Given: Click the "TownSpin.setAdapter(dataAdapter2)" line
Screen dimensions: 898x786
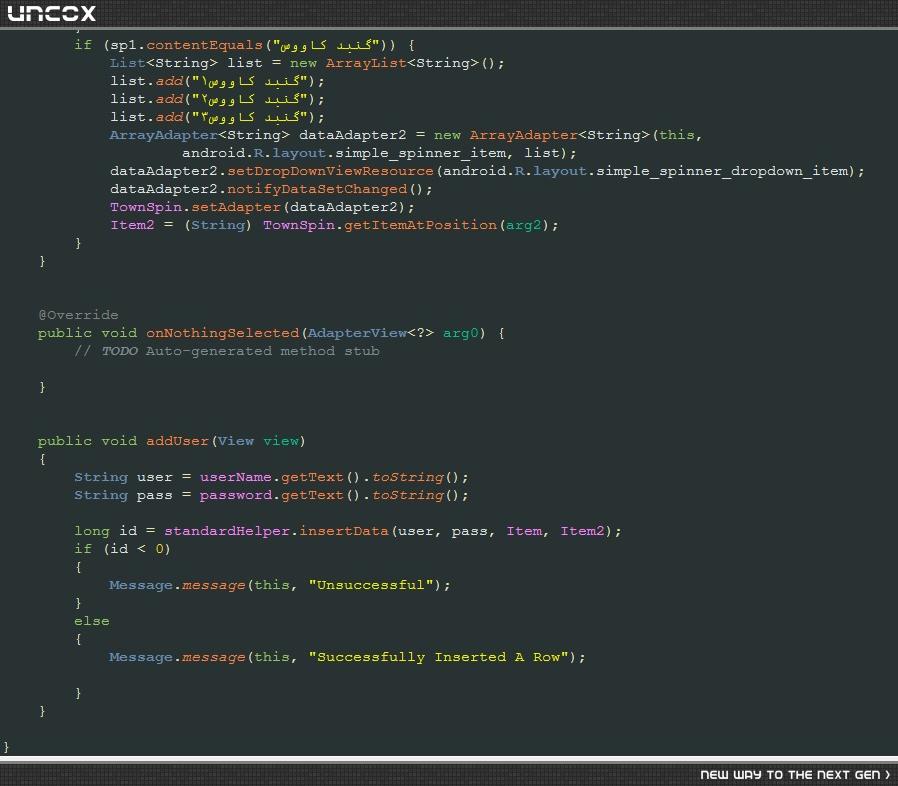Looking at the screenshot, I should [262, 207].
